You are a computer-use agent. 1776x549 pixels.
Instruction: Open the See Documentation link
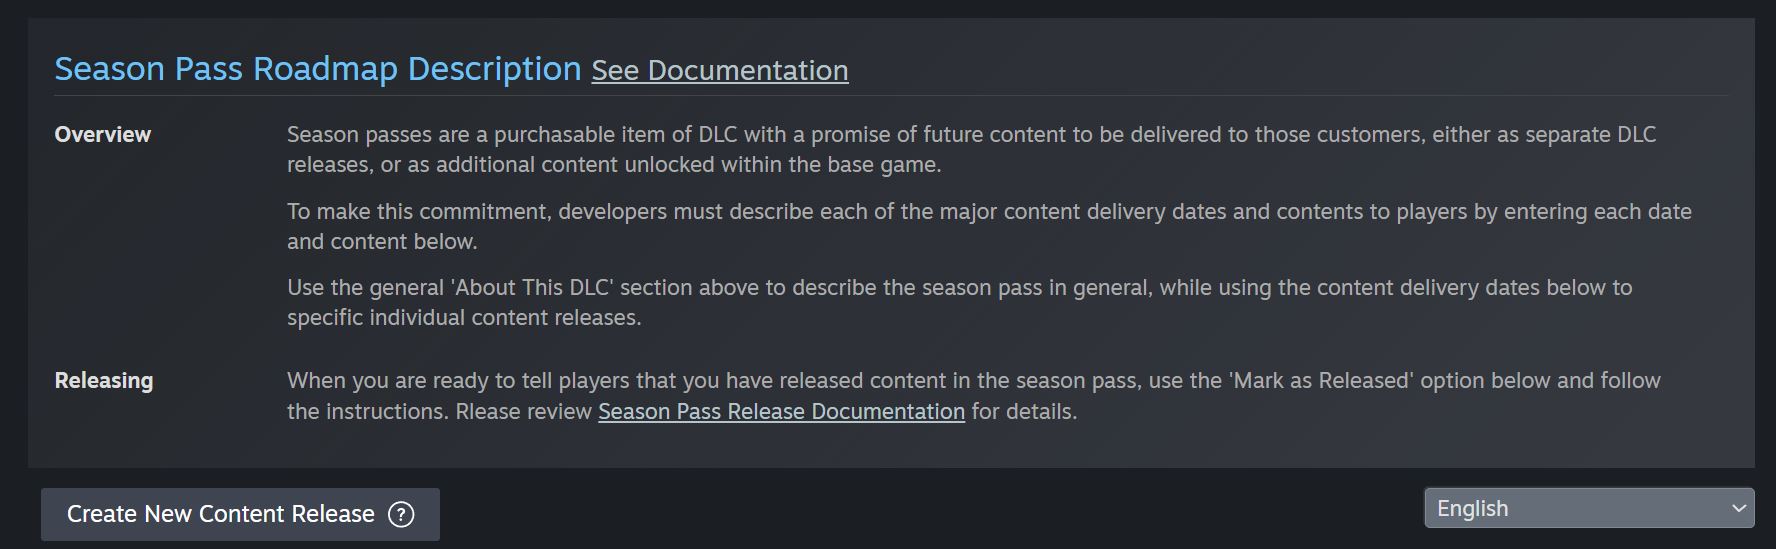[x=720, y=70]
